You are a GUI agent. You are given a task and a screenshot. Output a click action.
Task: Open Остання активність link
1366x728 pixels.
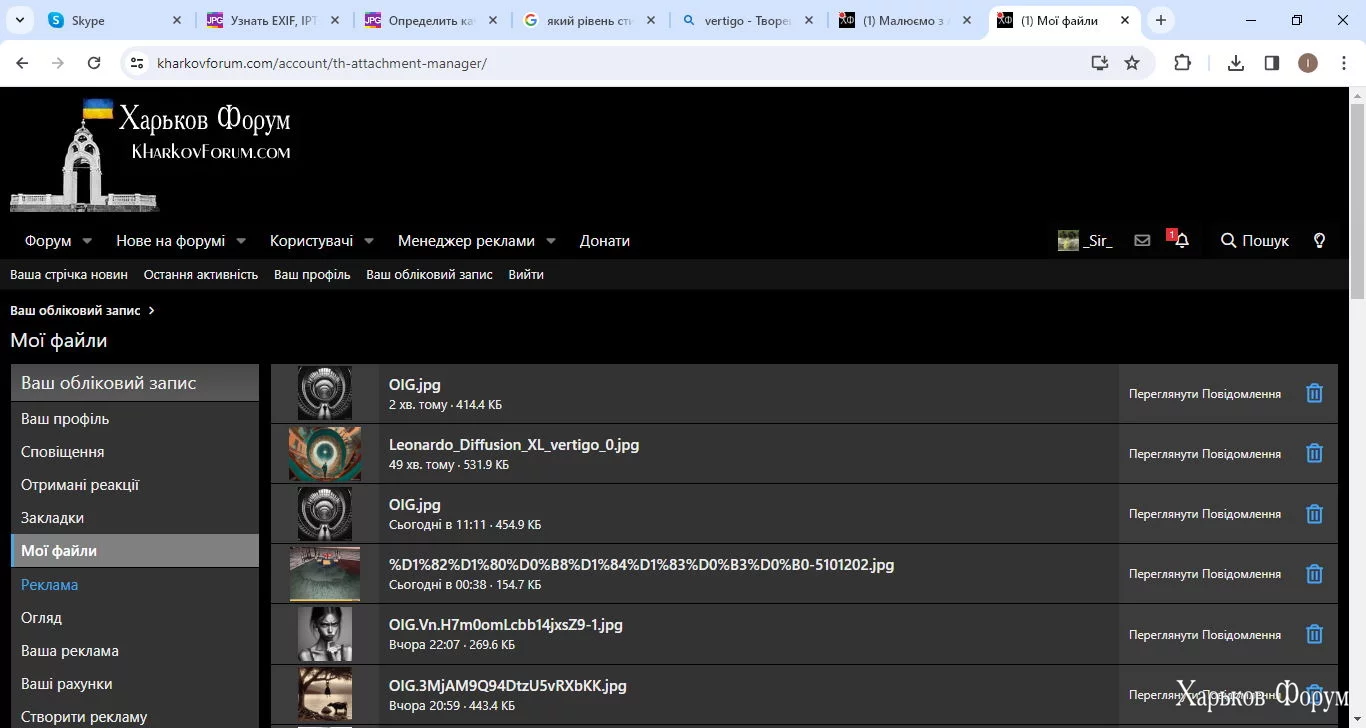tap(201, 275)
